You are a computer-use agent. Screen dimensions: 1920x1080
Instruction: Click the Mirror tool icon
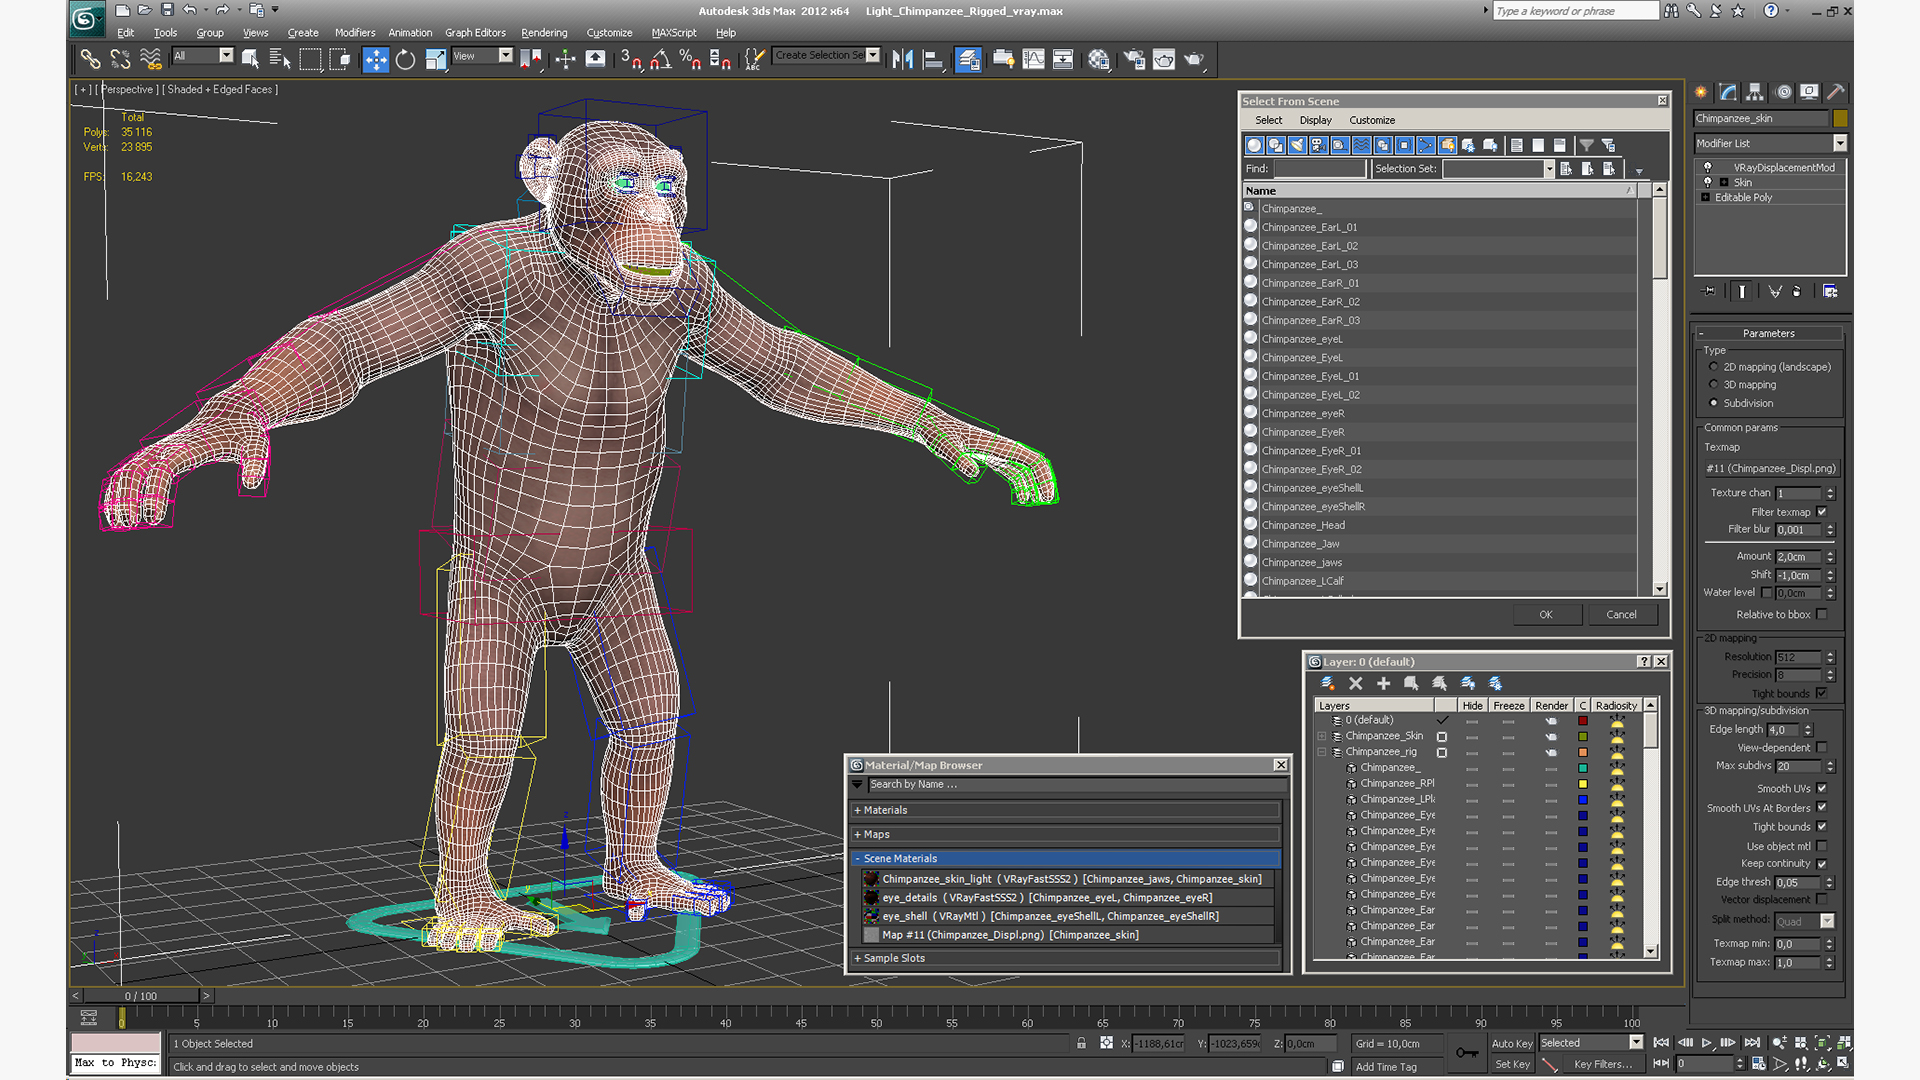tap(902, 60)
